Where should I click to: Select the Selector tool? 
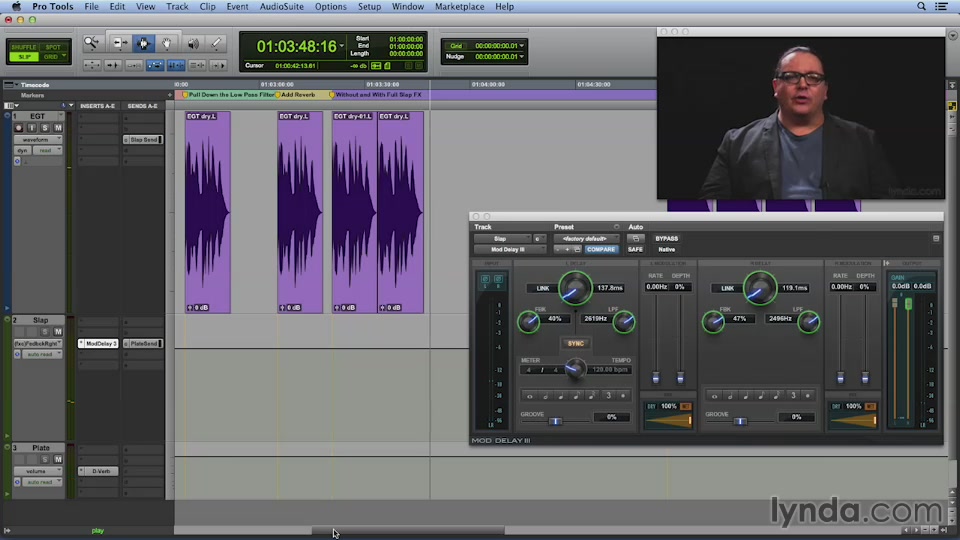(143, 43)
